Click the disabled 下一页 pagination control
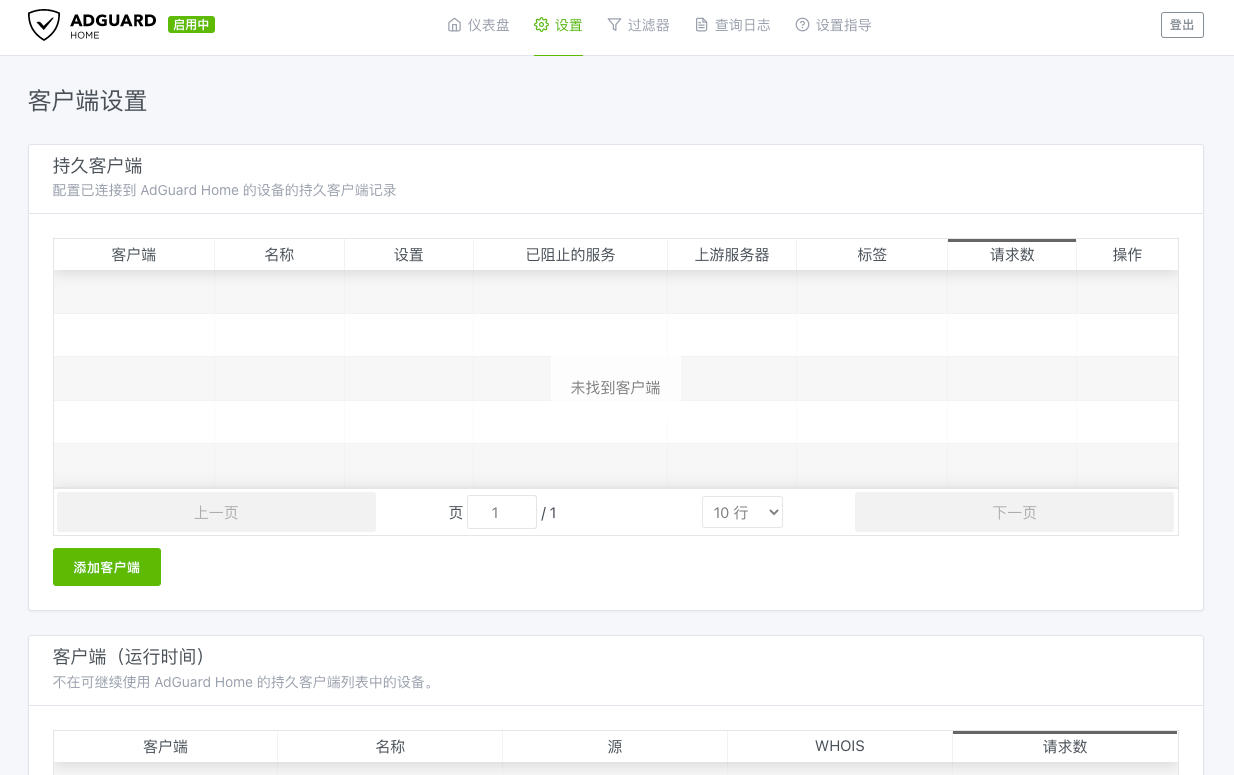The width and height of the screenshot is (1234, 775). pos(1014,511)
